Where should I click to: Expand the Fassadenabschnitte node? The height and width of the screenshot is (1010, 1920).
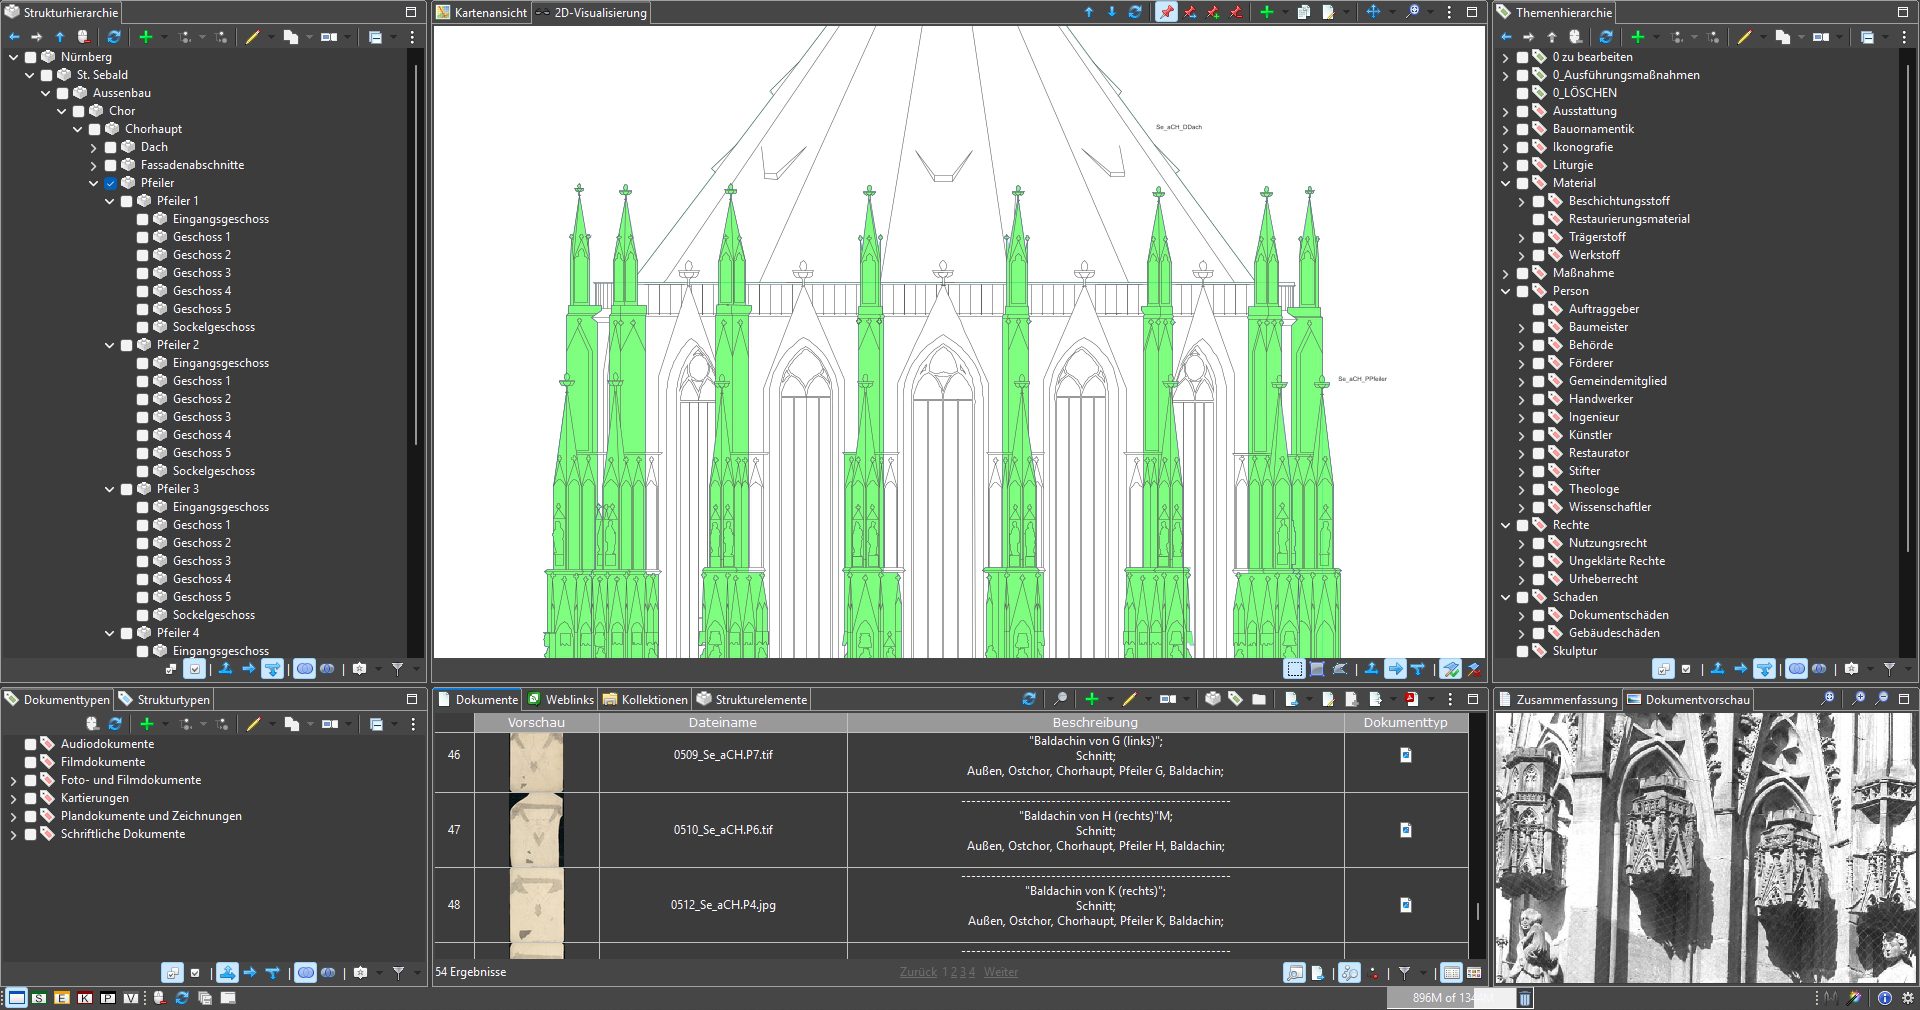[x=94, y=165]
